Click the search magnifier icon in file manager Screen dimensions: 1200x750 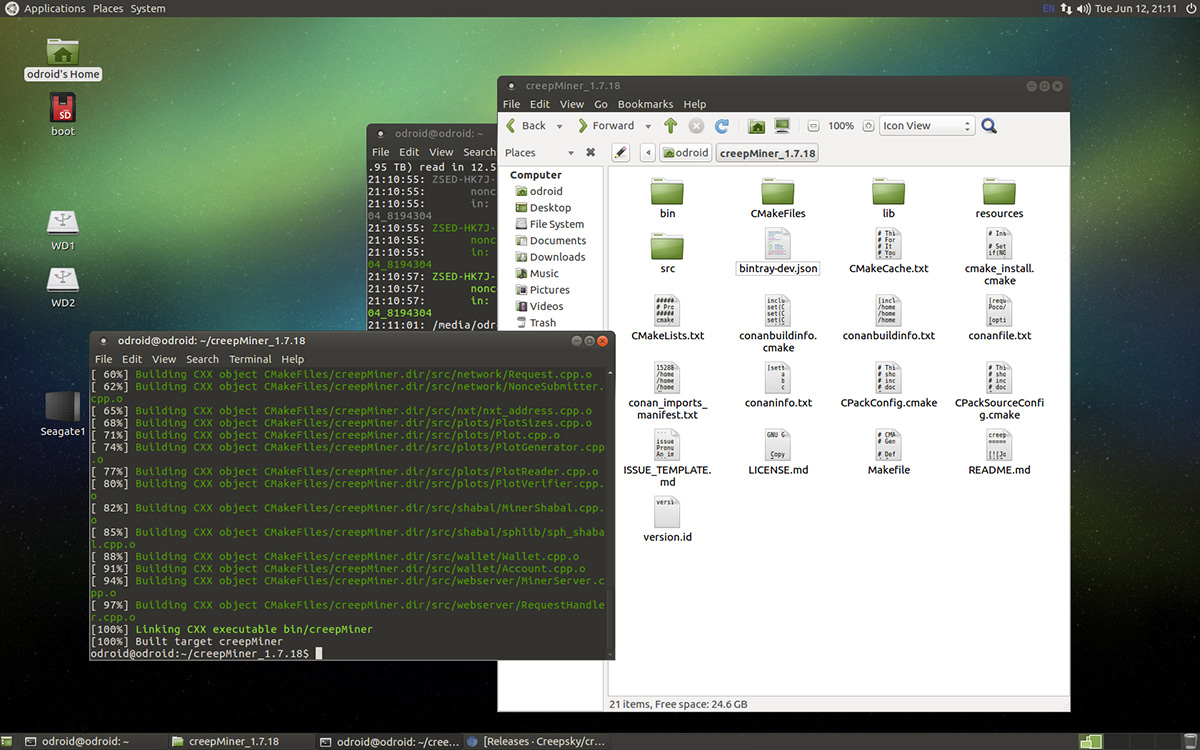pos(989,126)
